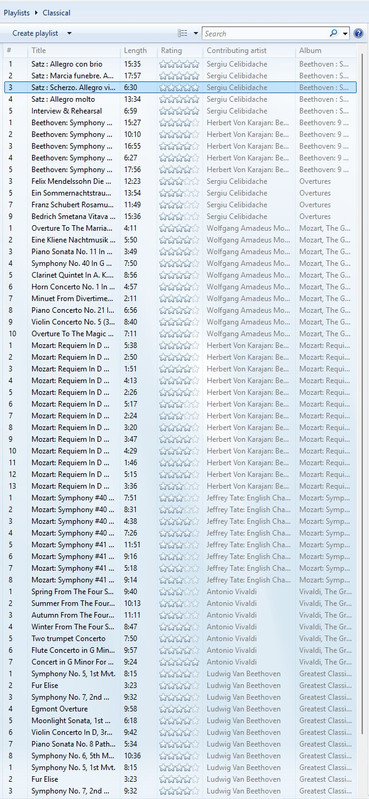Select 'Winter From The Four S...' track
369x799 pixels.
(180, 627)
